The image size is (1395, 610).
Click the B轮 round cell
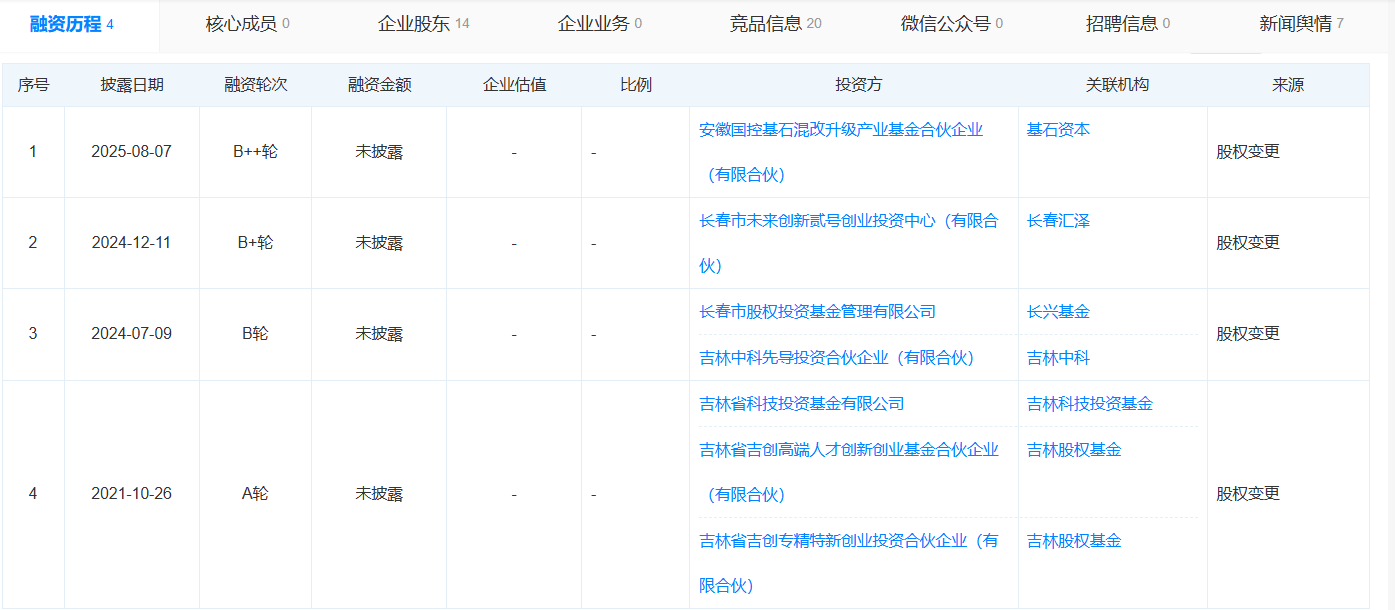(x=255, y=334)
